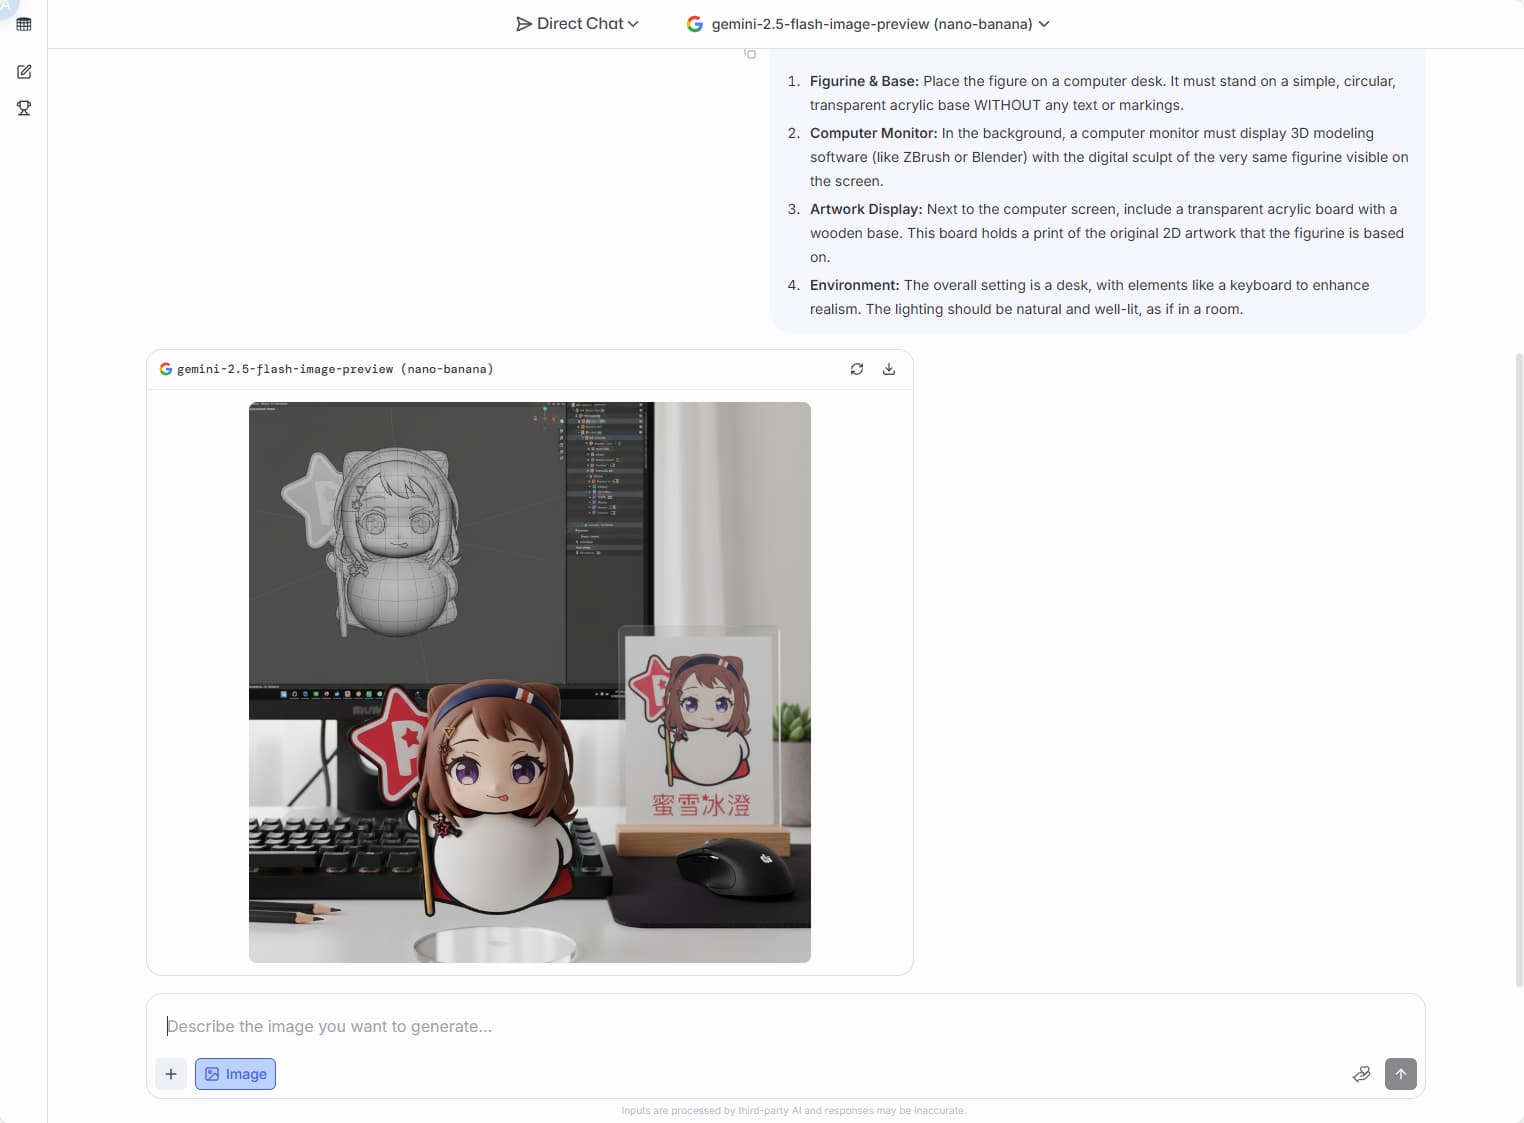Open the Direct Chat mode dropdown

coord(577,24)
